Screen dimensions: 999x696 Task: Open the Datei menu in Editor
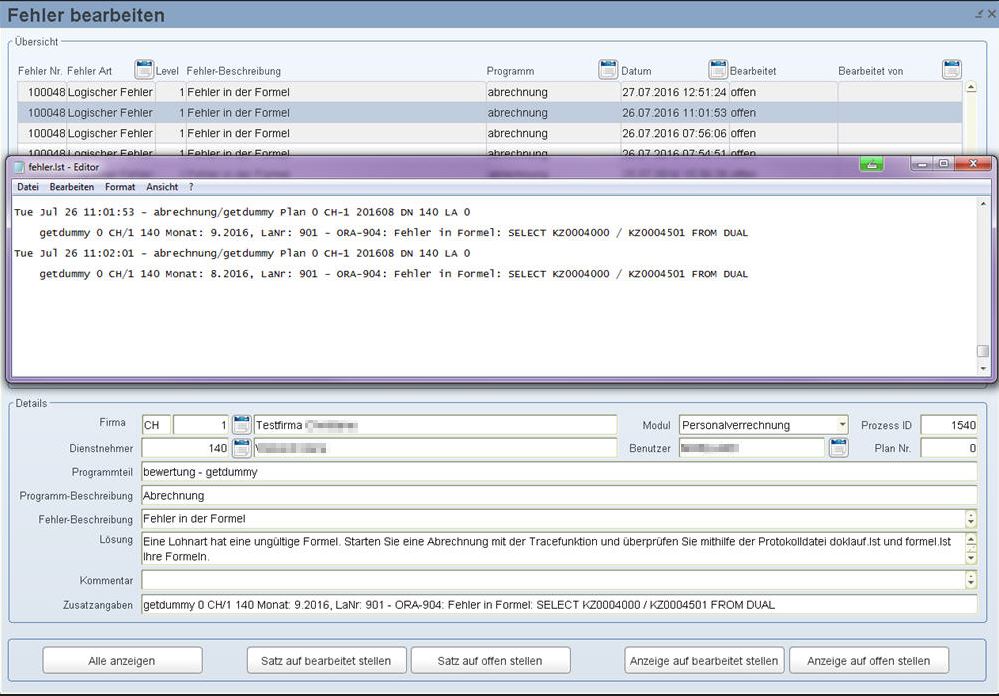[28, 187]
